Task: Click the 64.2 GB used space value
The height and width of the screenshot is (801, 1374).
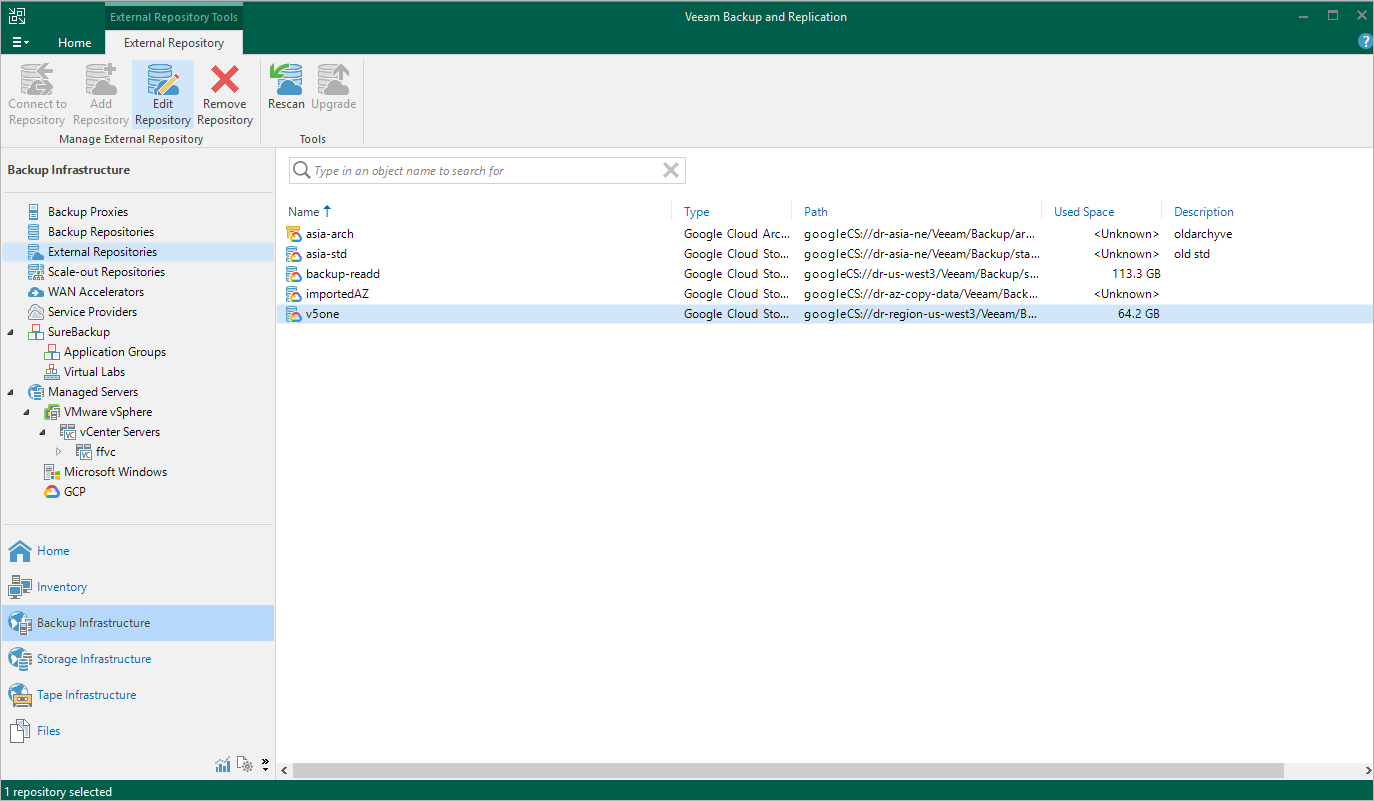Action: [x=1138, y=314]
